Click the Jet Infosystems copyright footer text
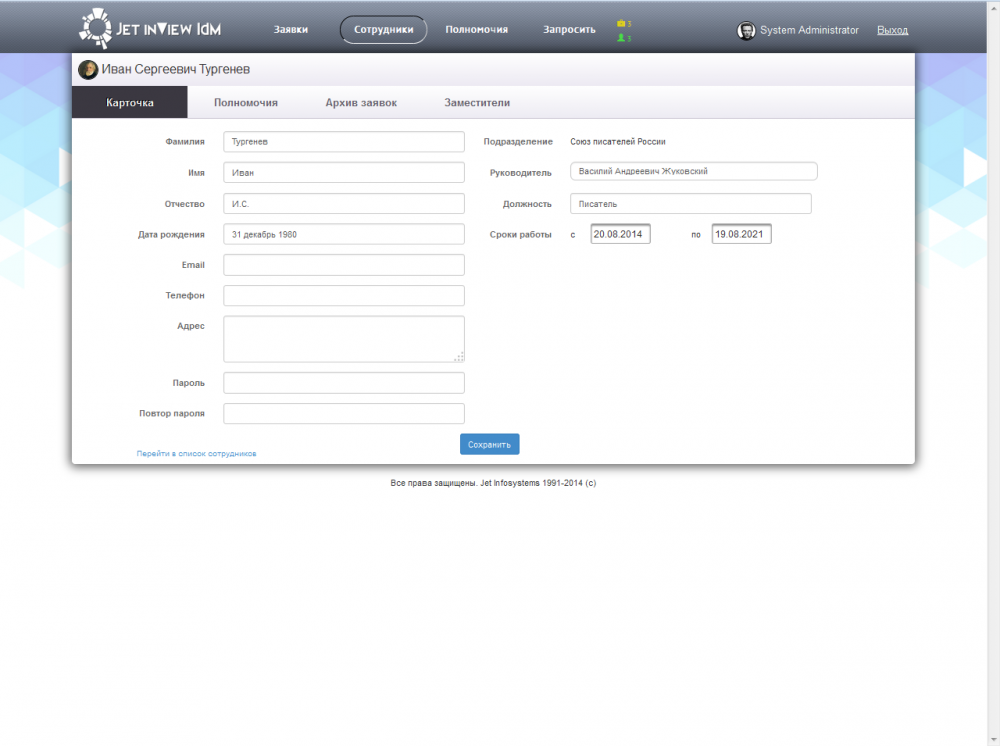 coord(493,483)
